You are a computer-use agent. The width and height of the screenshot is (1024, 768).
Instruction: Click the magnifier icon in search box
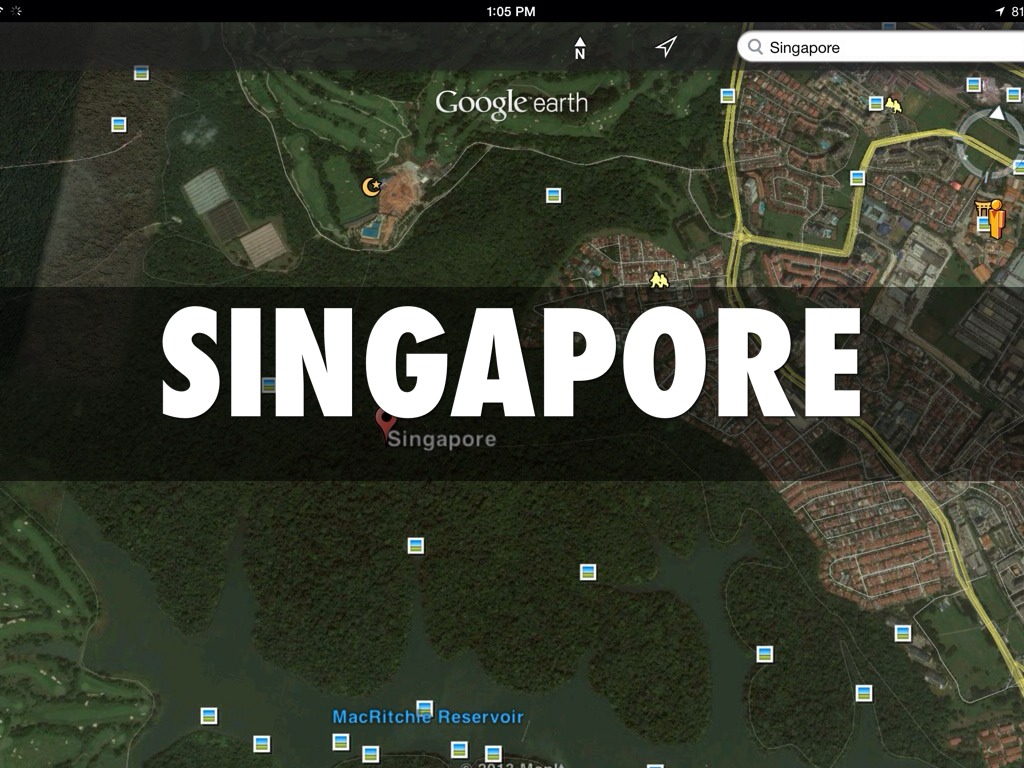(x=755, y=47)
